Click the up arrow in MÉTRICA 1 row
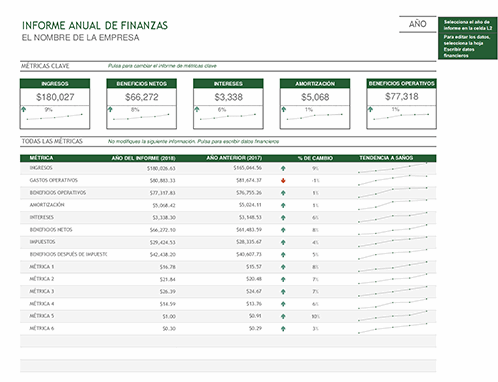498x382 pixels. (x=283, y=267)
